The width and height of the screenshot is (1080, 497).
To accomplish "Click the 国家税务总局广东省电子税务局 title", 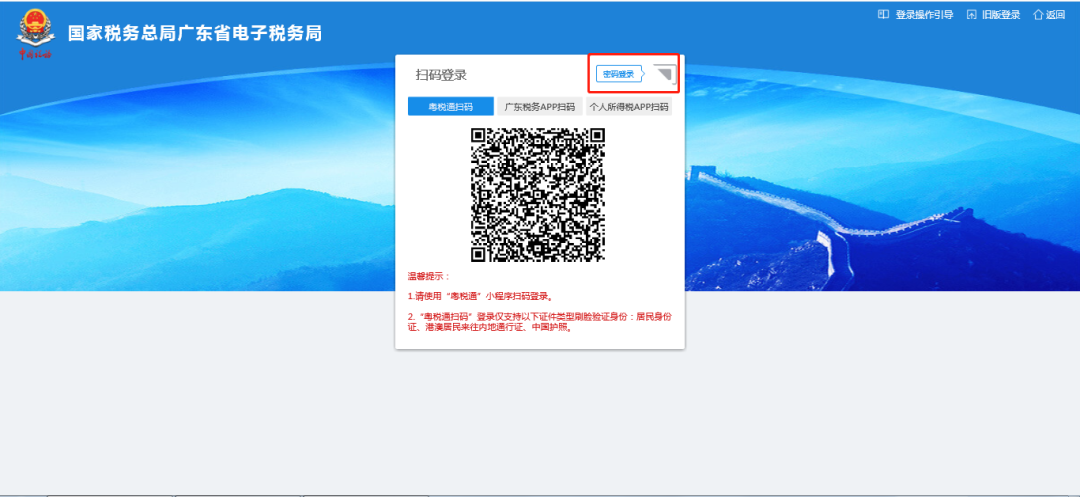I will 195,33.
